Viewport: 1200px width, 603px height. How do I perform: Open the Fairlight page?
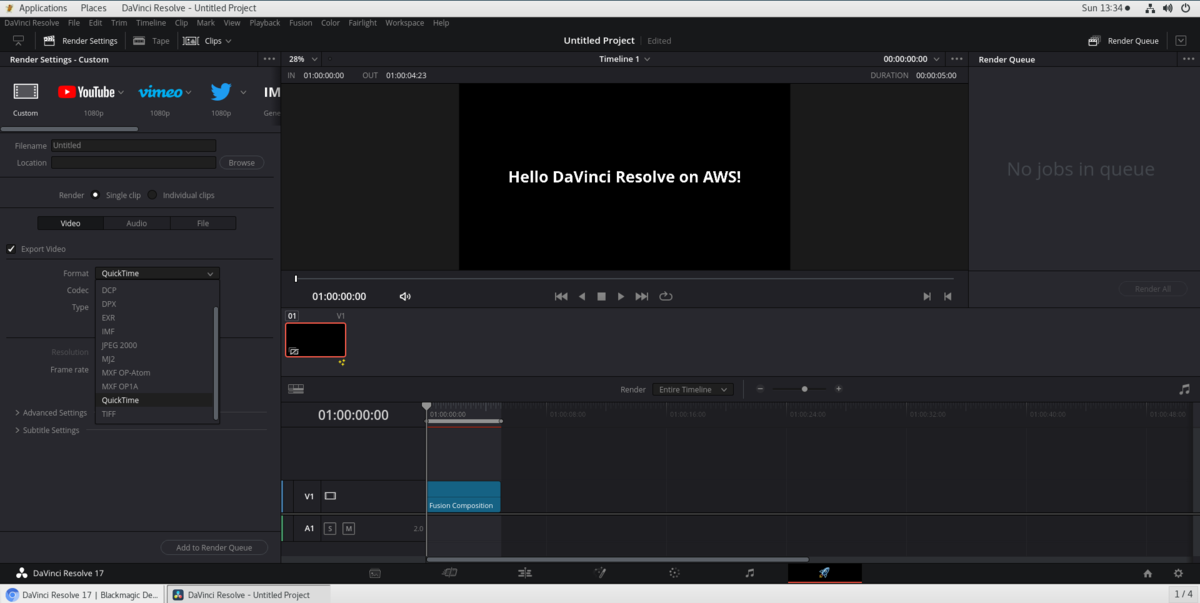coord(750,573)
